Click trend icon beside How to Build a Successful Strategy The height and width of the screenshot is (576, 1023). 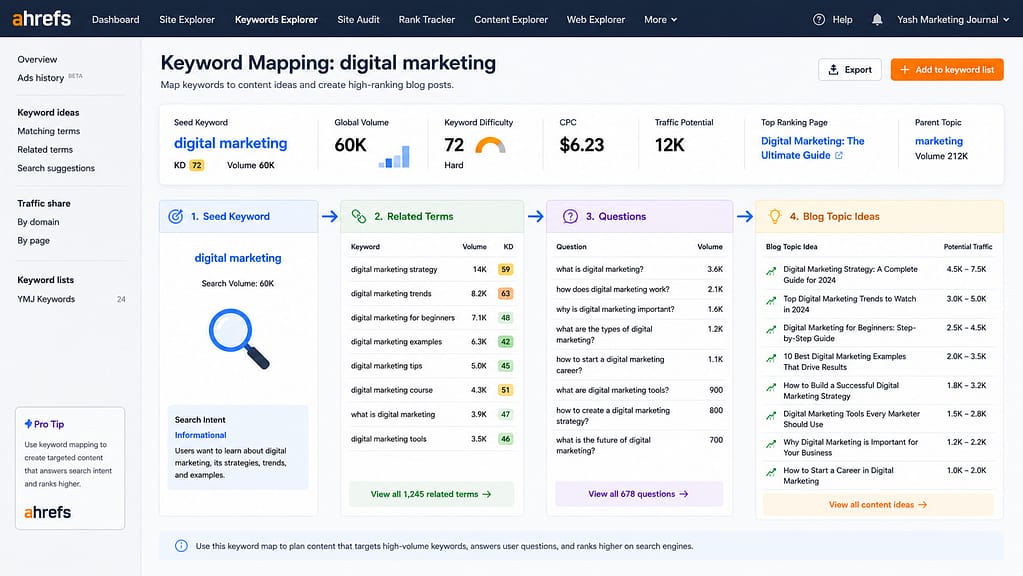click(771, 387)
